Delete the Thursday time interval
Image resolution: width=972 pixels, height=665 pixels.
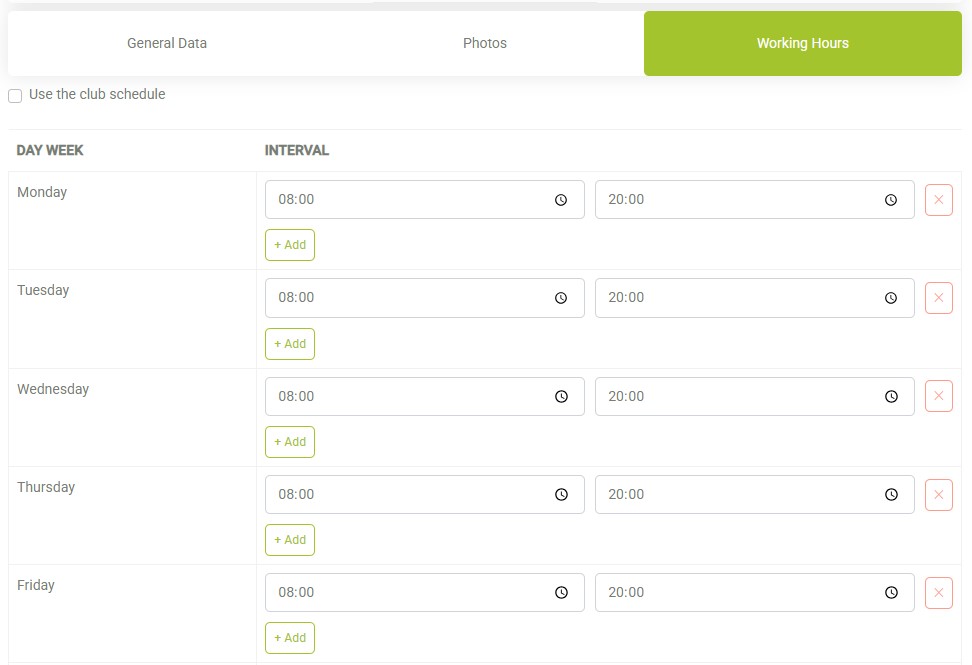click(x=938, y=494)
